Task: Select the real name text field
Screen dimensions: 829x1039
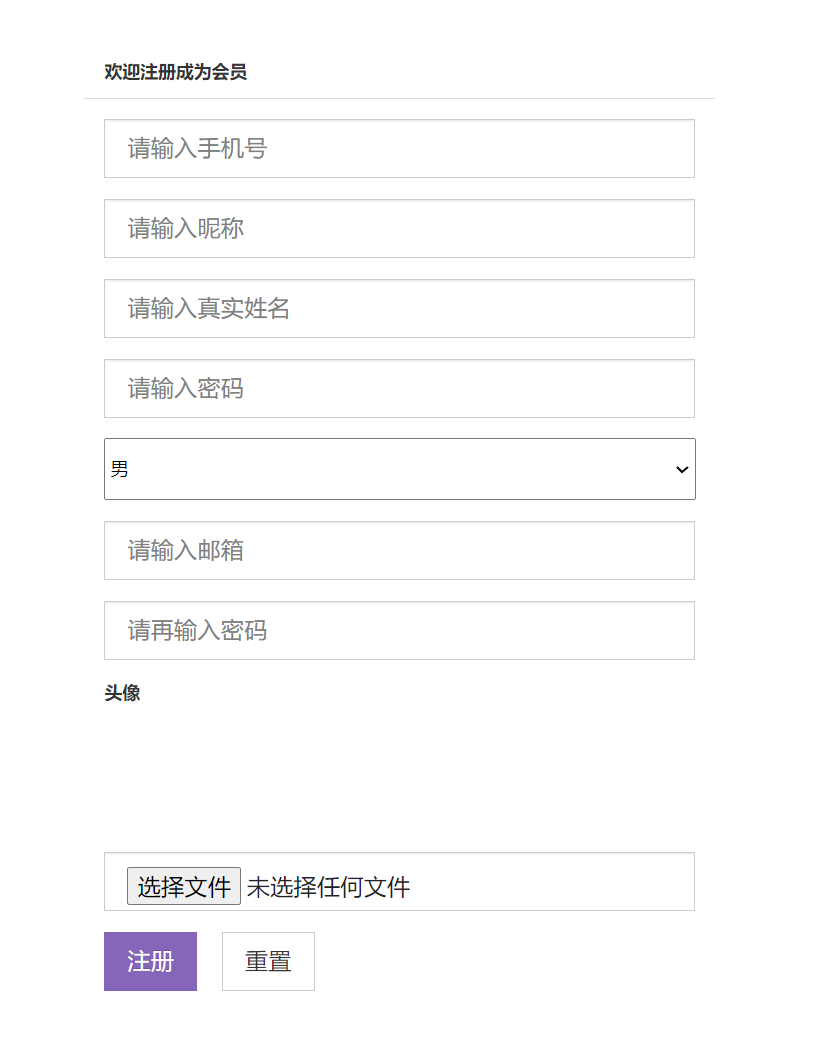Action: [x=399, y=308]
